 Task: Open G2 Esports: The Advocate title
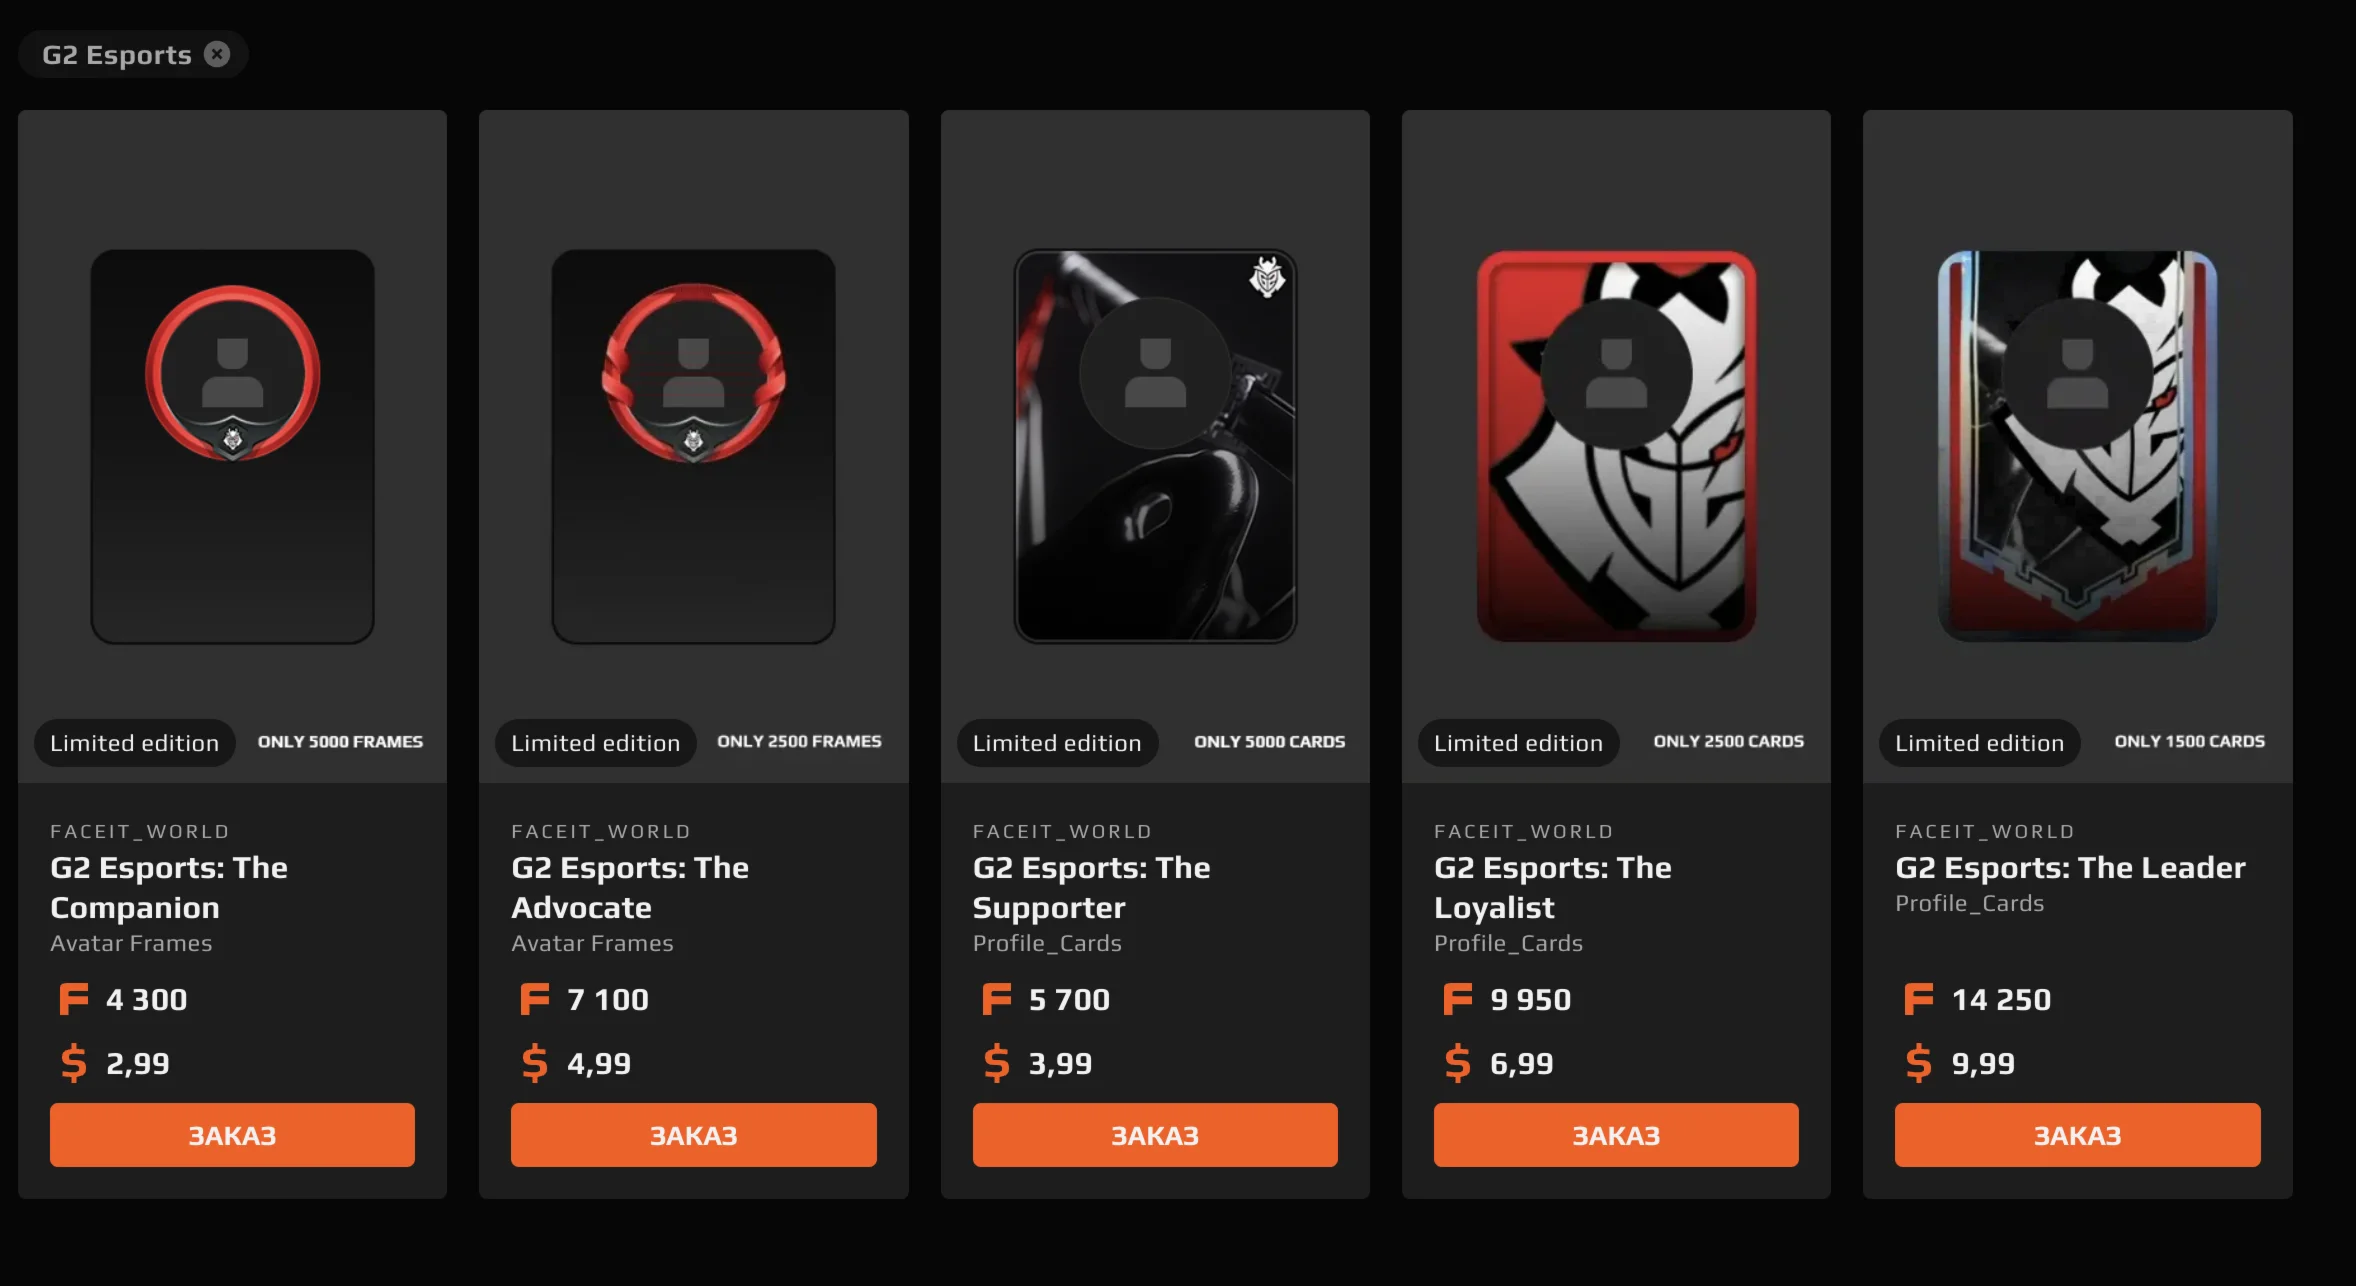coord(630,887)
